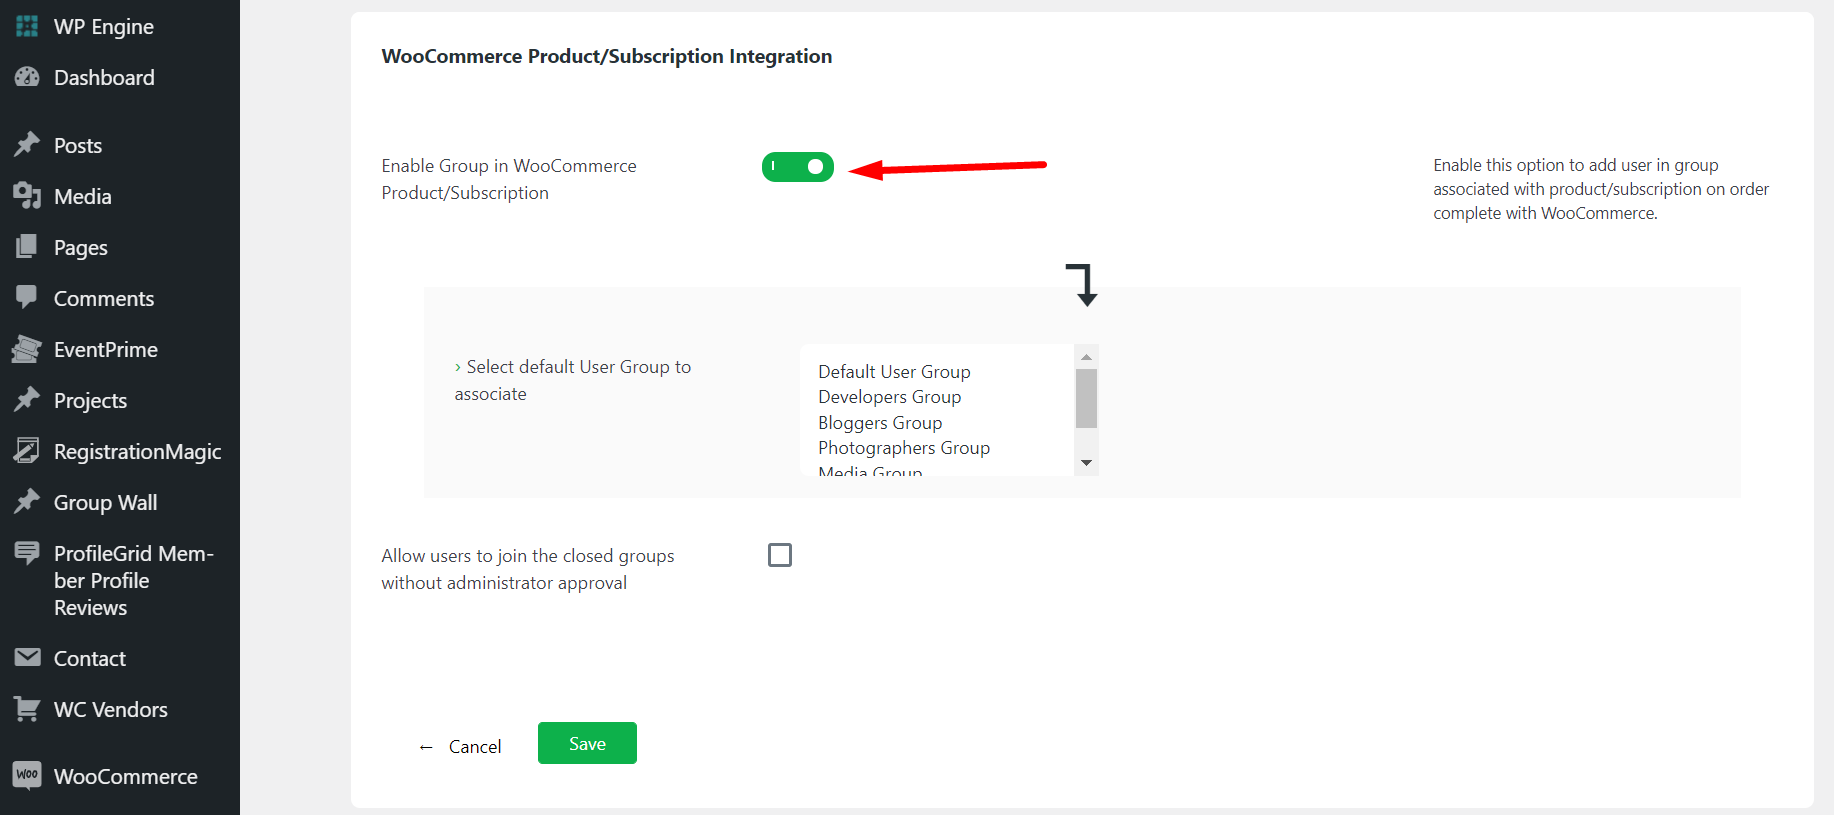The height and width of the screenshot is (815, 1834).
Task: Click the Comments speech bubble icon
Action: (27, 298)
